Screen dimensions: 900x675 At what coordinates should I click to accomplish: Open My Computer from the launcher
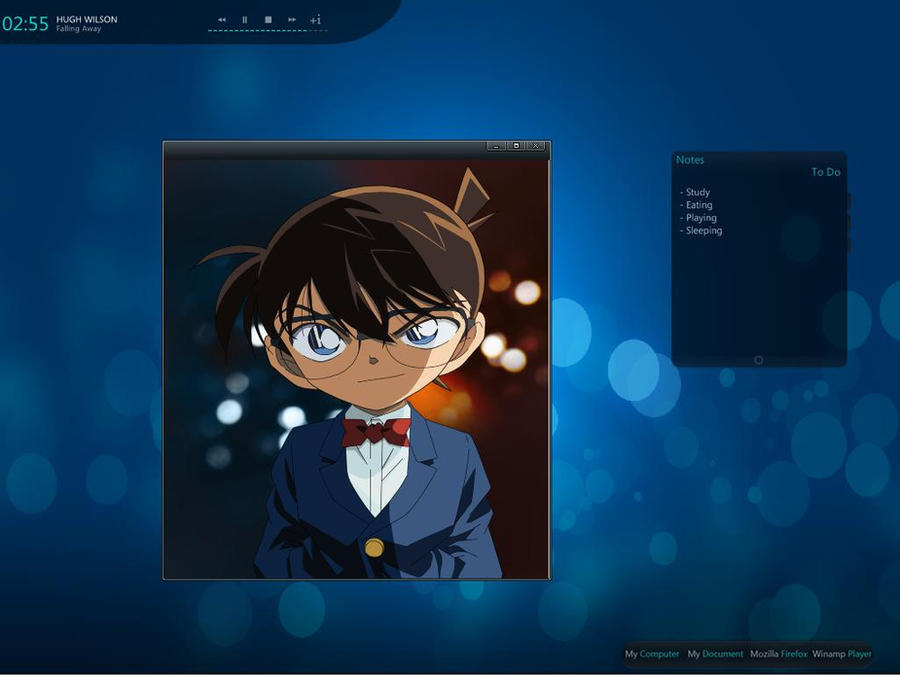652,654
